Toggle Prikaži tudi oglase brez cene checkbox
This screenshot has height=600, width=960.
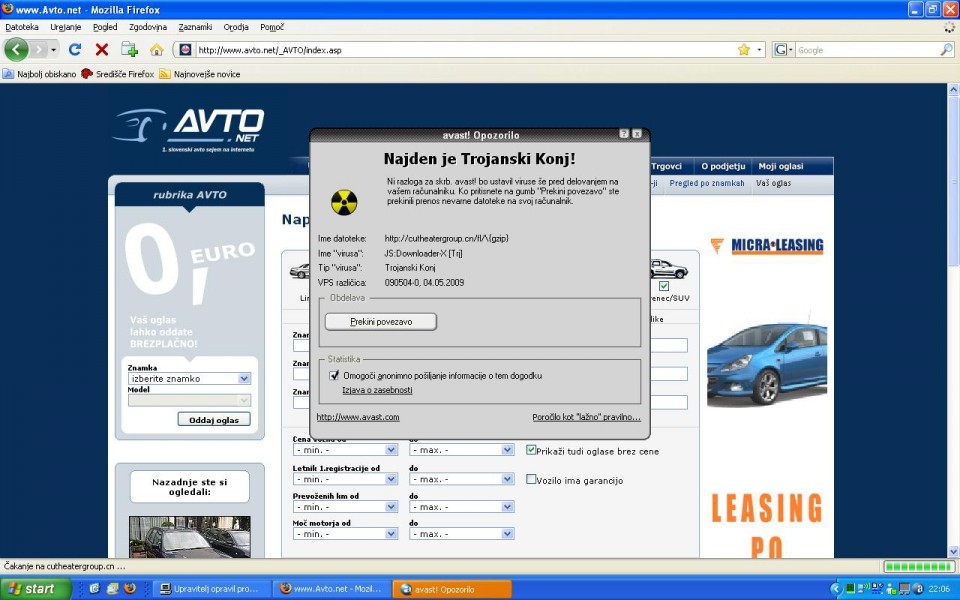(x=531, y=450)
